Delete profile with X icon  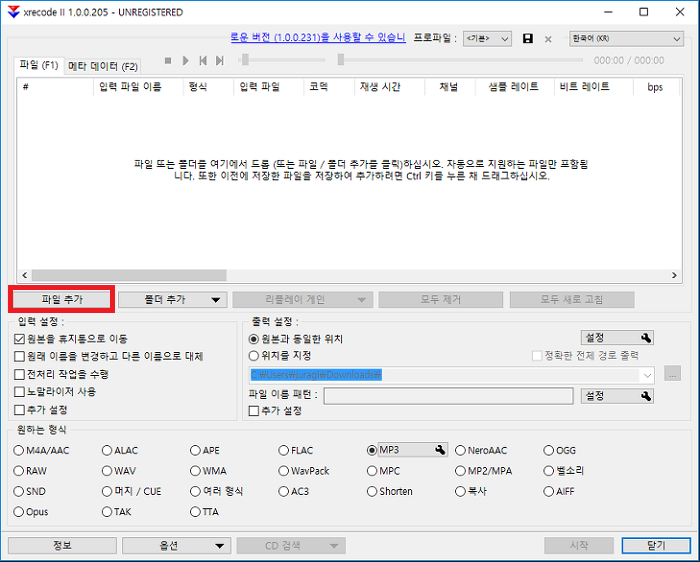click(548, 39)
